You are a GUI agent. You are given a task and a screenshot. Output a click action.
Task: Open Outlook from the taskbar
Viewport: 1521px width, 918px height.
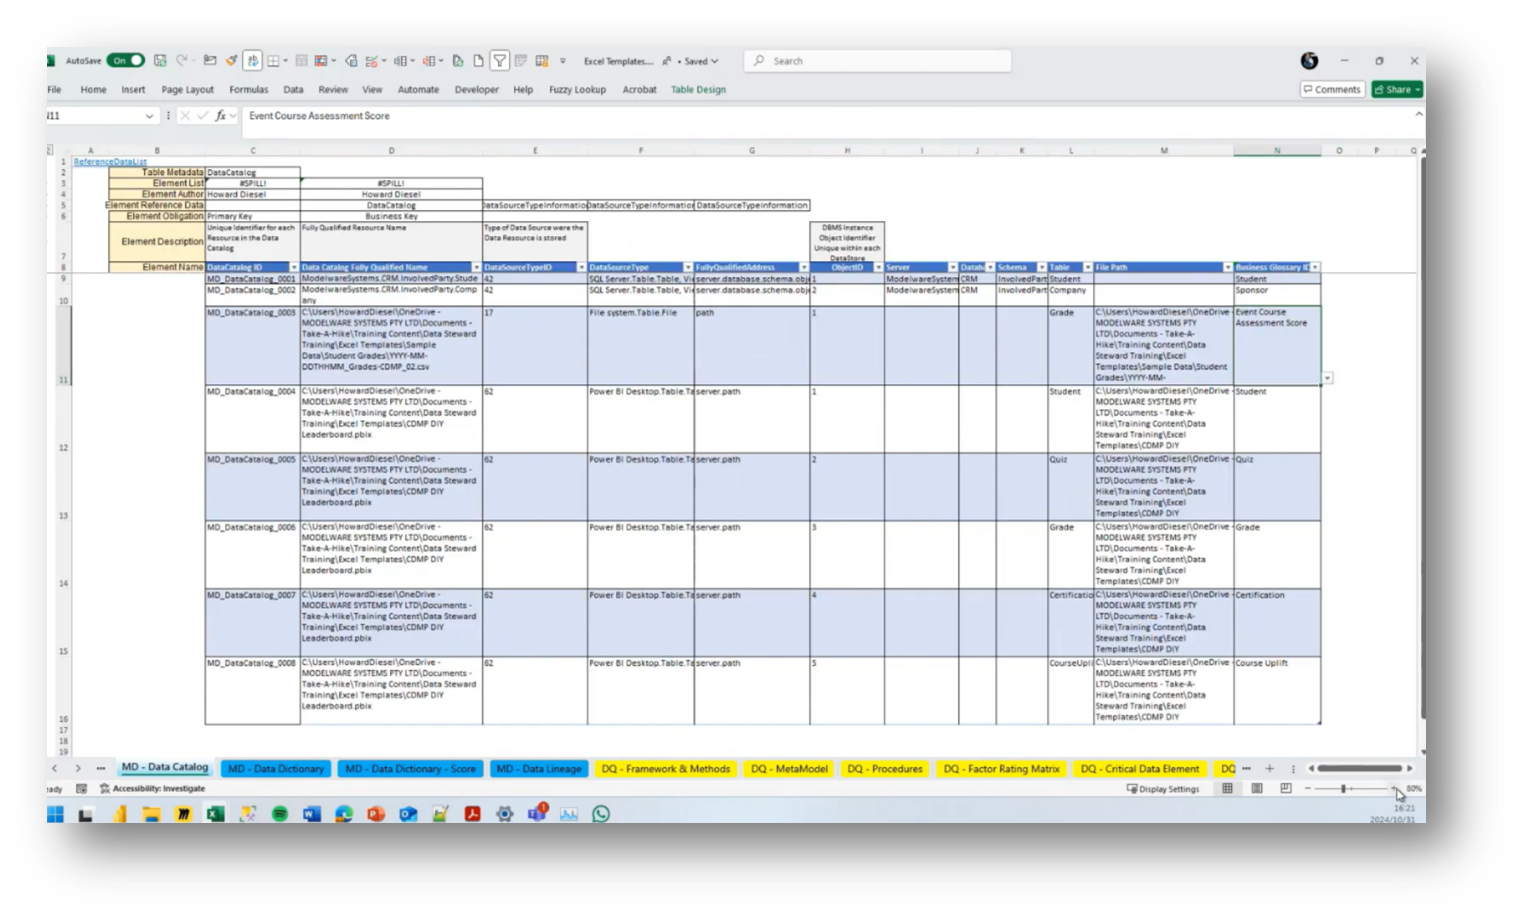click(408, 814)
